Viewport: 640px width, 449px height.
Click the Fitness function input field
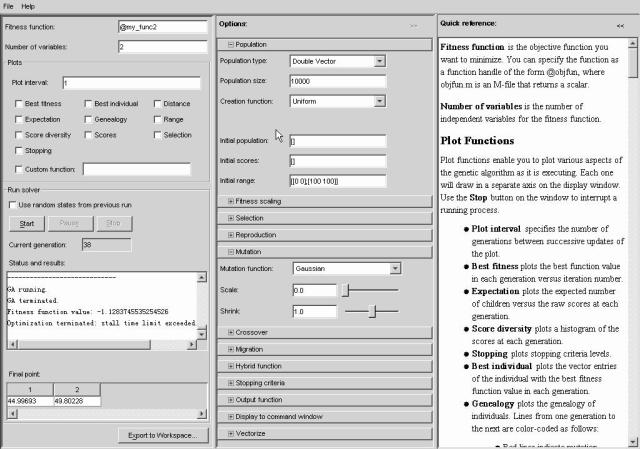(163, 27)
